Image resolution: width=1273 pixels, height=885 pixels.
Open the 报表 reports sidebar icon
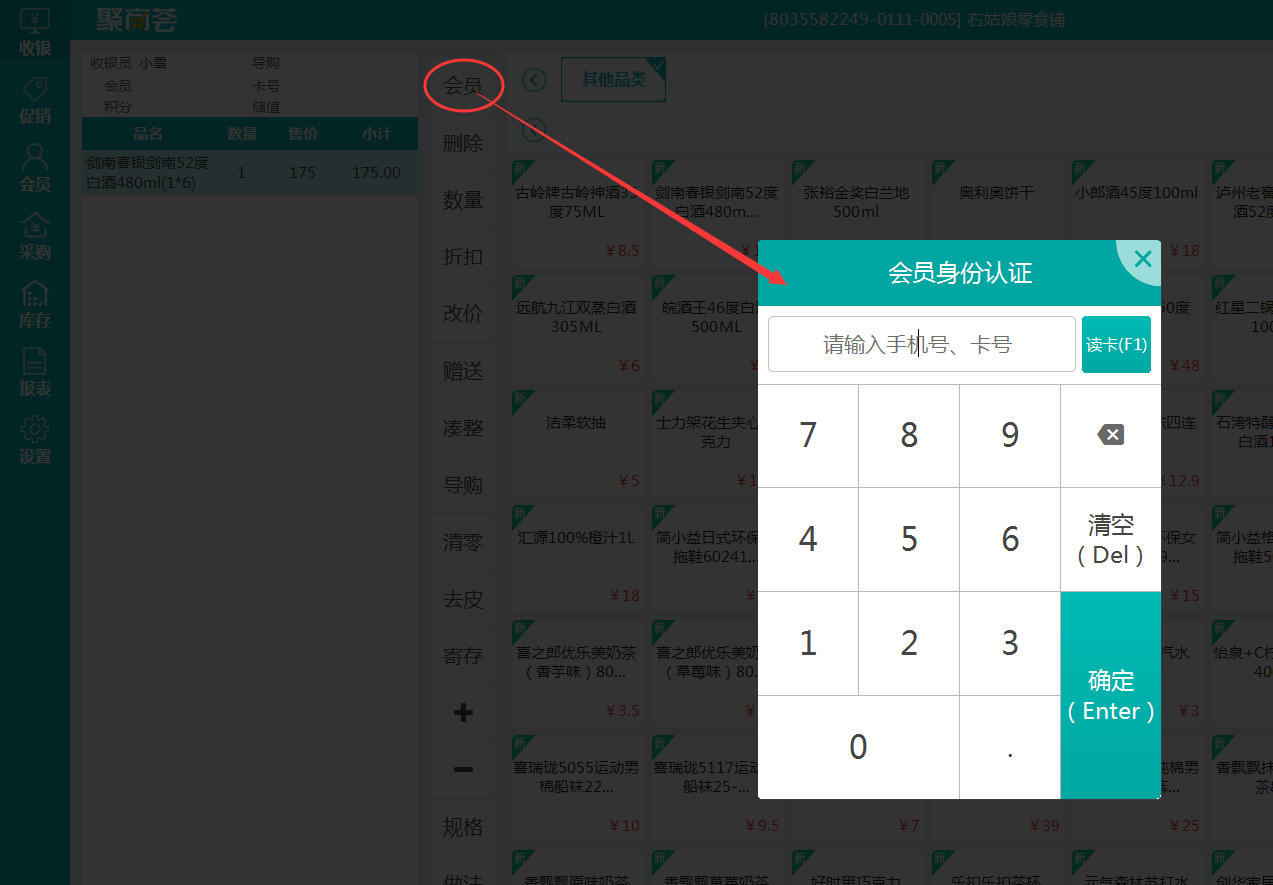[35, 372]
